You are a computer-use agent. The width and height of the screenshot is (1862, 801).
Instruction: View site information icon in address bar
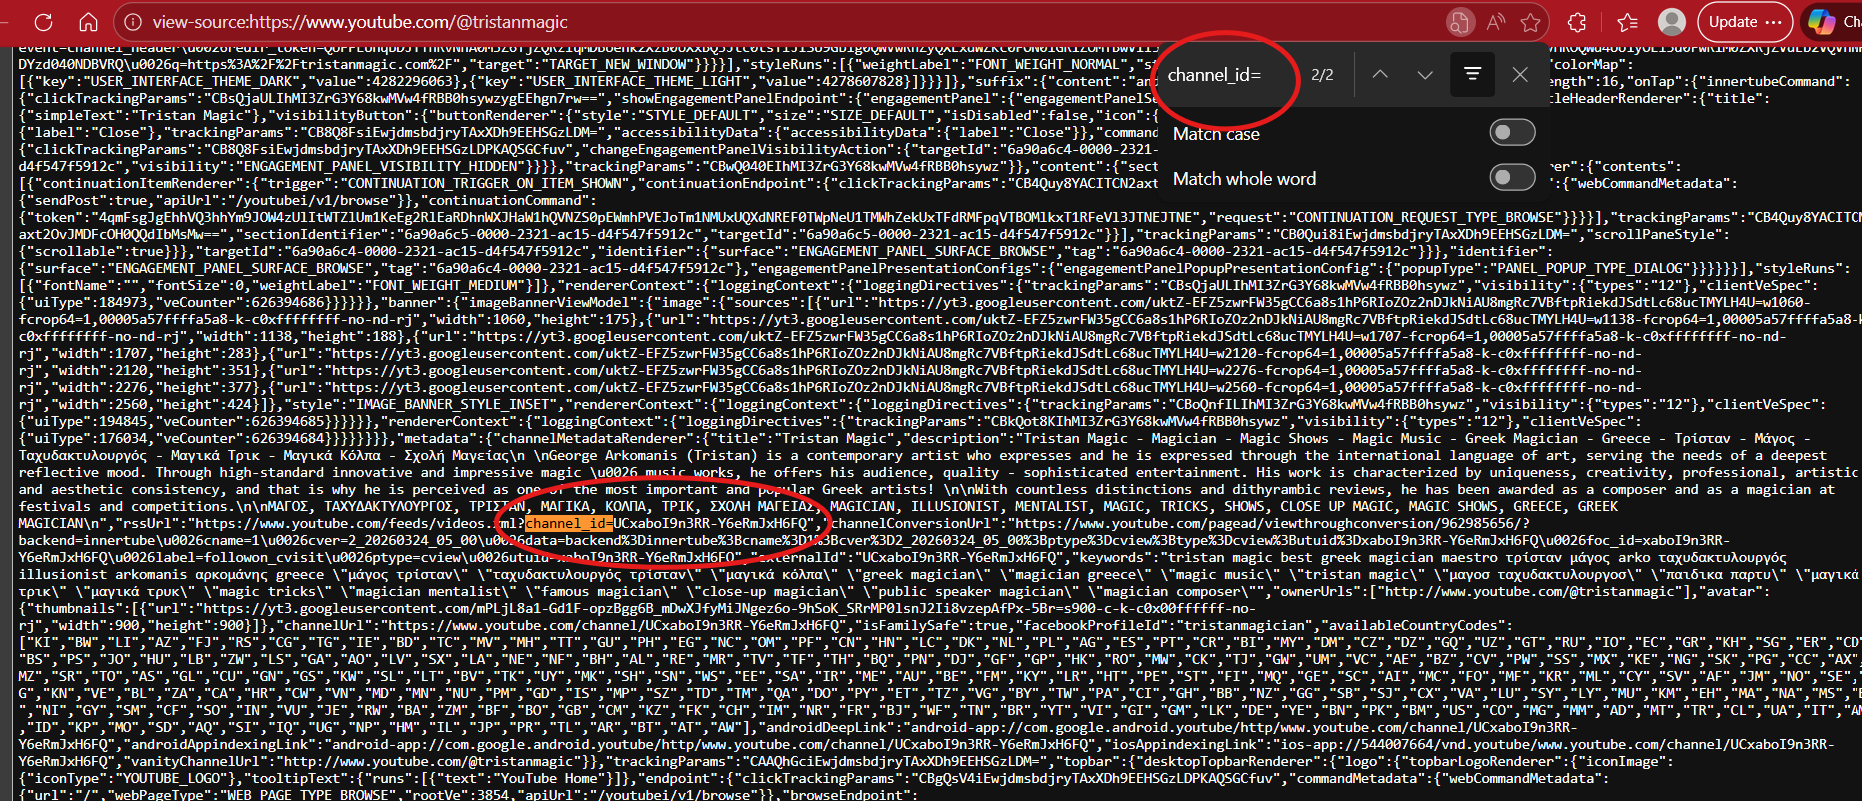point(133,22)
